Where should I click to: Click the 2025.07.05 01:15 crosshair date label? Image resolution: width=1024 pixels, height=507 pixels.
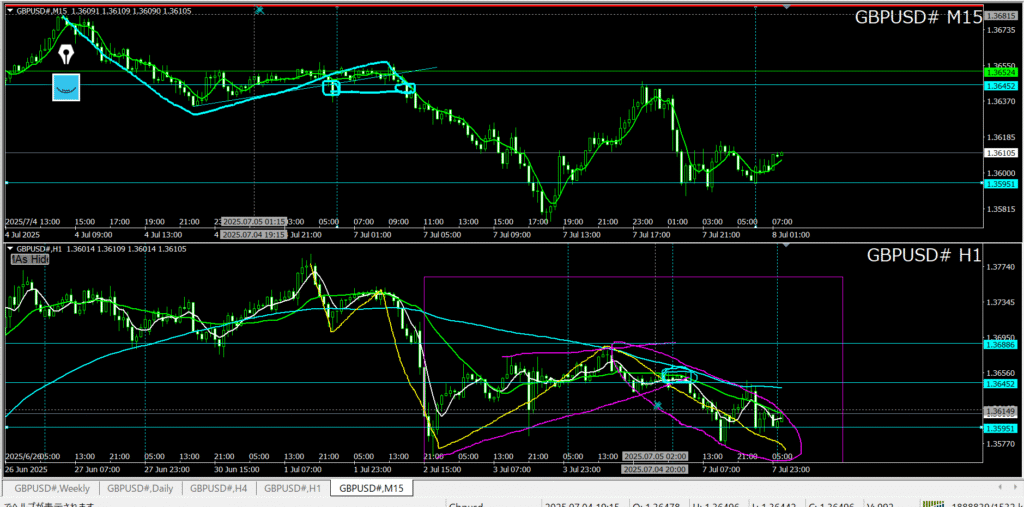254,221
